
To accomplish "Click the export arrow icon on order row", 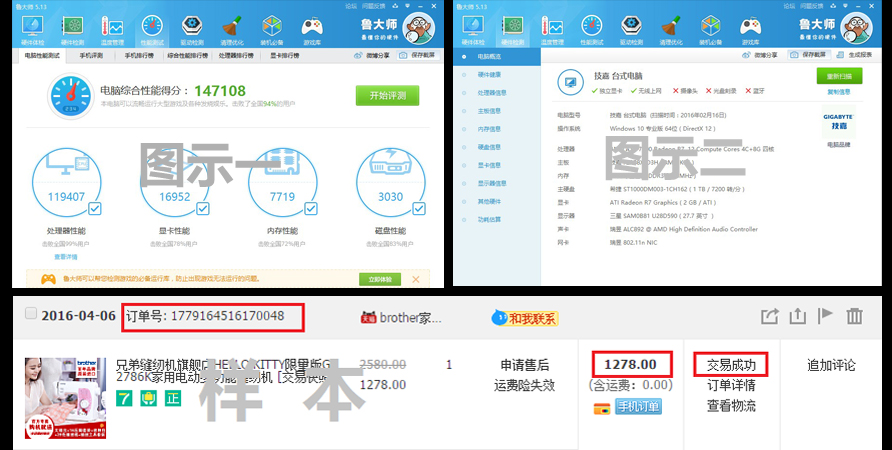I will [770, 316].
